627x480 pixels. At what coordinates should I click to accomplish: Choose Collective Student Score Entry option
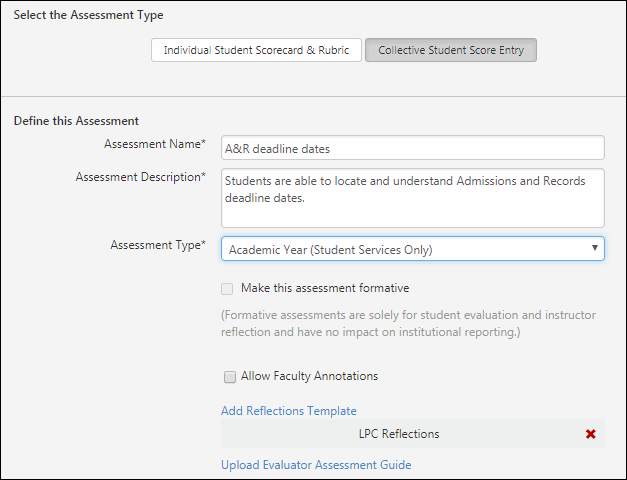(451, 50)
